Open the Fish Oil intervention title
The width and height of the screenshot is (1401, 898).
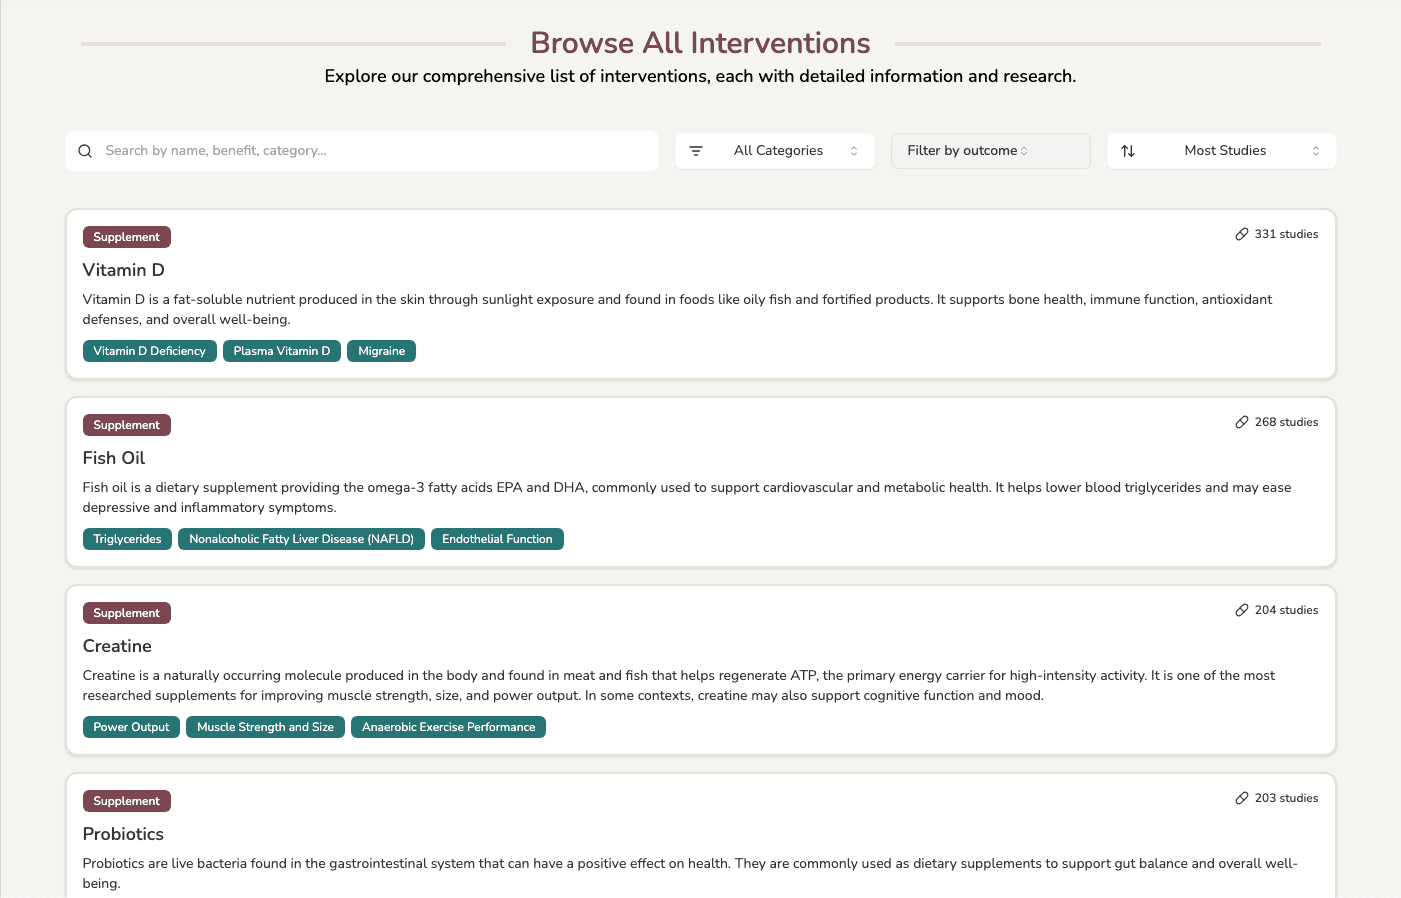pyautogui.click(x=114, y=458)
